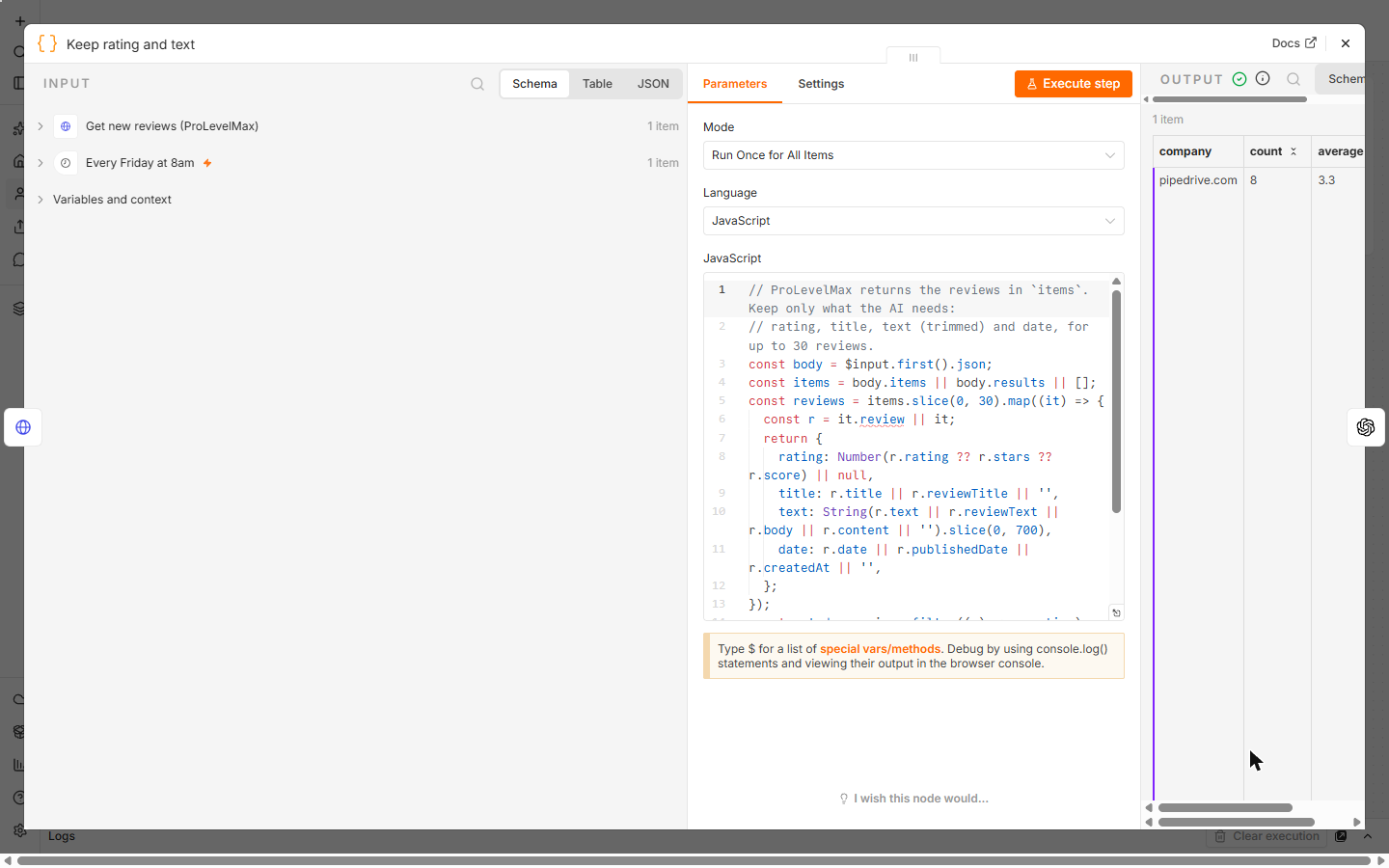Image resolution: width=1389 pixels, height=868 pixels.
Task: Click the right arrow of the page's bottom scrollbar
Action: tap(1381, 860)
